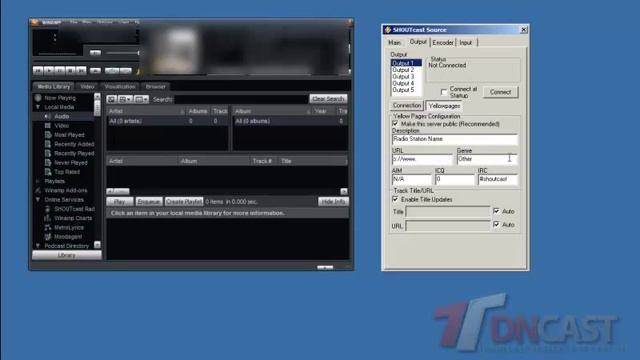Click the Recently Added list icon
This screenshot has width=640, height=360.
pos(48,144)
